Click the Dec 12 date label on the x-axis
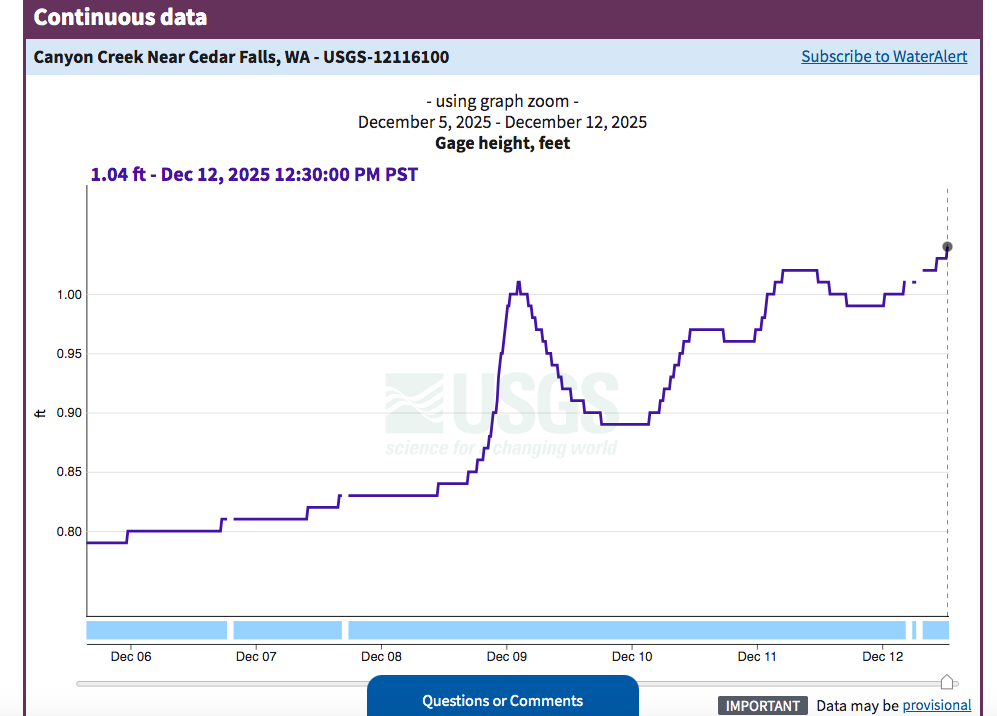Screen dimensions: 997x716 [882, 657]
